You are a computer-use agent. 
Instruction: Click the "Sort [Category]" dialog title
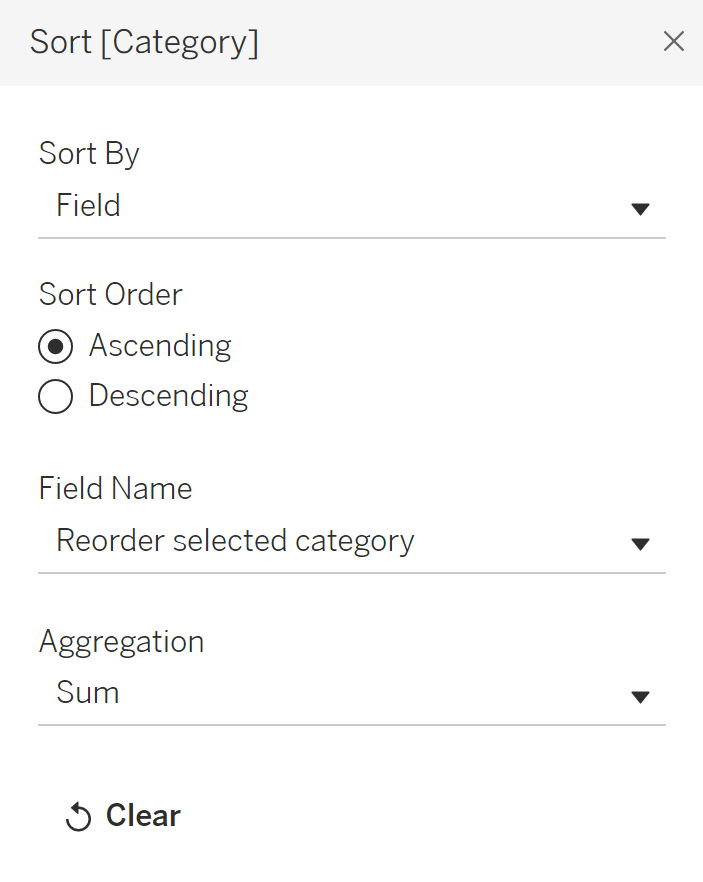(144, 42)
